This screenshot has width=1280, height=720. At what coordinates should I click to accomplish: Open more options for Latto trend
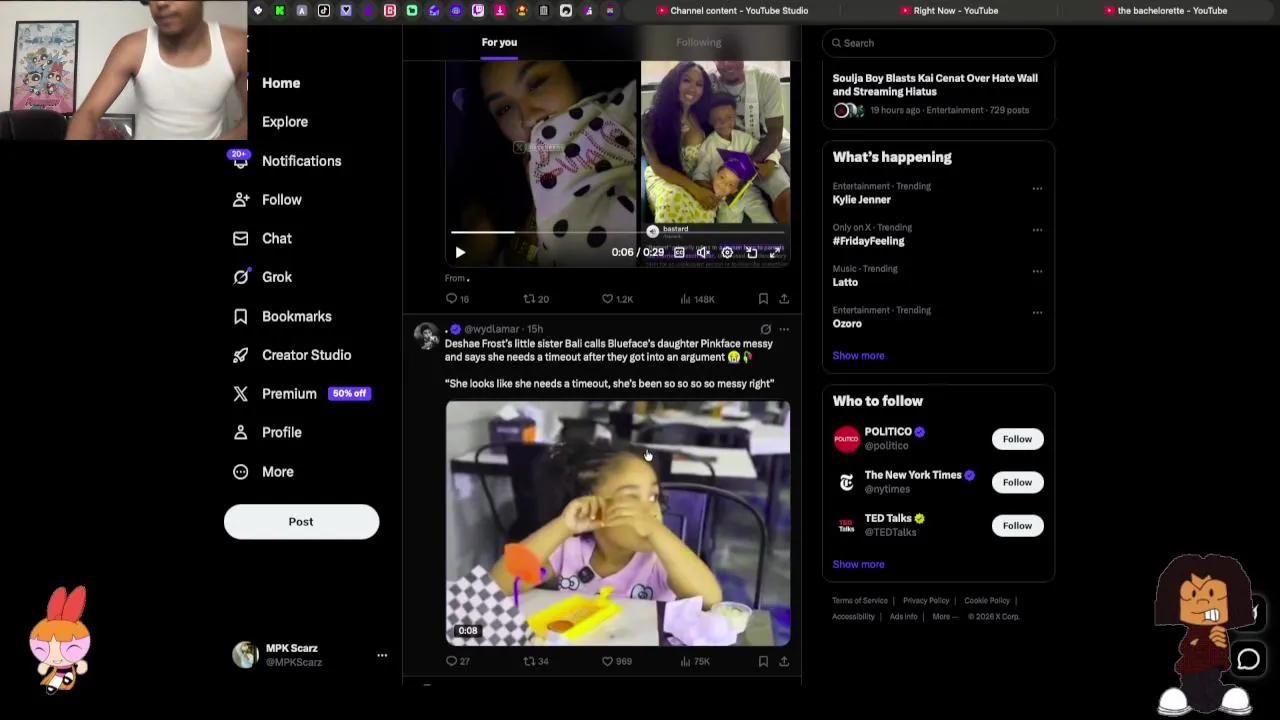pyautogui.click(x=1037, y=271)
